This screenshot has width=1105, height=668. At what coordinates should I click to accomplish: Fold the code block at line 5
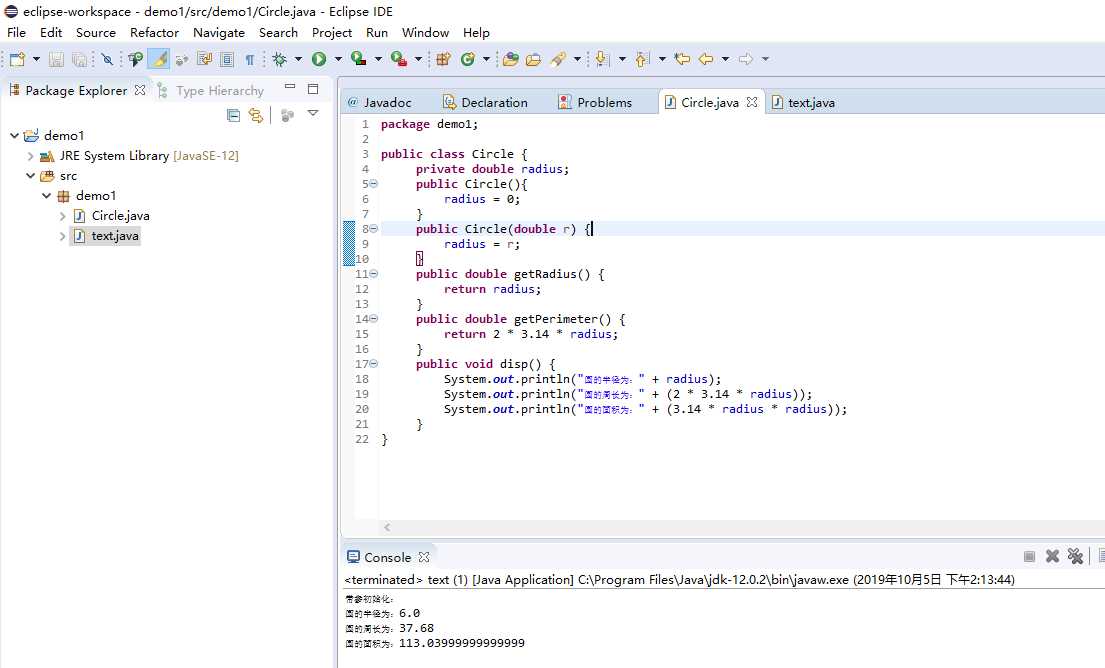pos(374,183)
